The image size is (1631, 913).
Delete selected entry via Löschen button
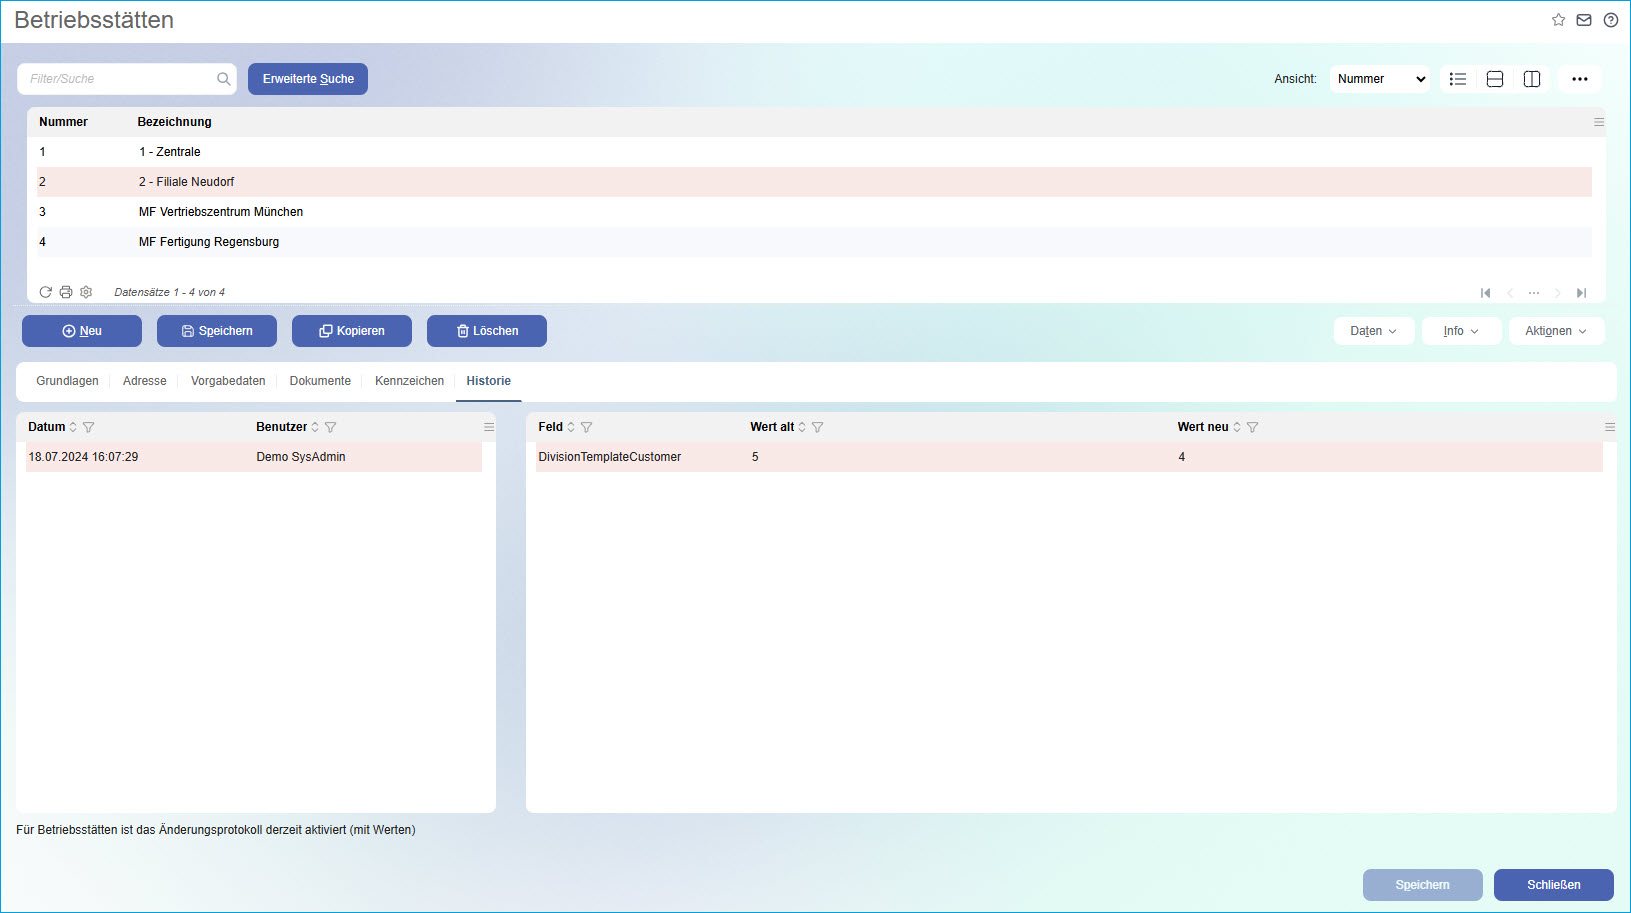[487, 331]
